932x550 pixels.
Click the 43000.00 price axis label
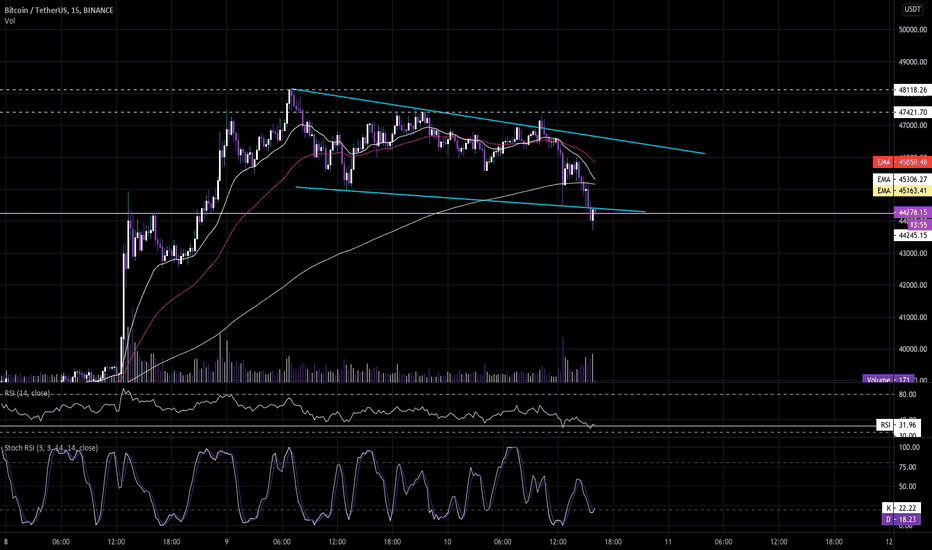913,253
